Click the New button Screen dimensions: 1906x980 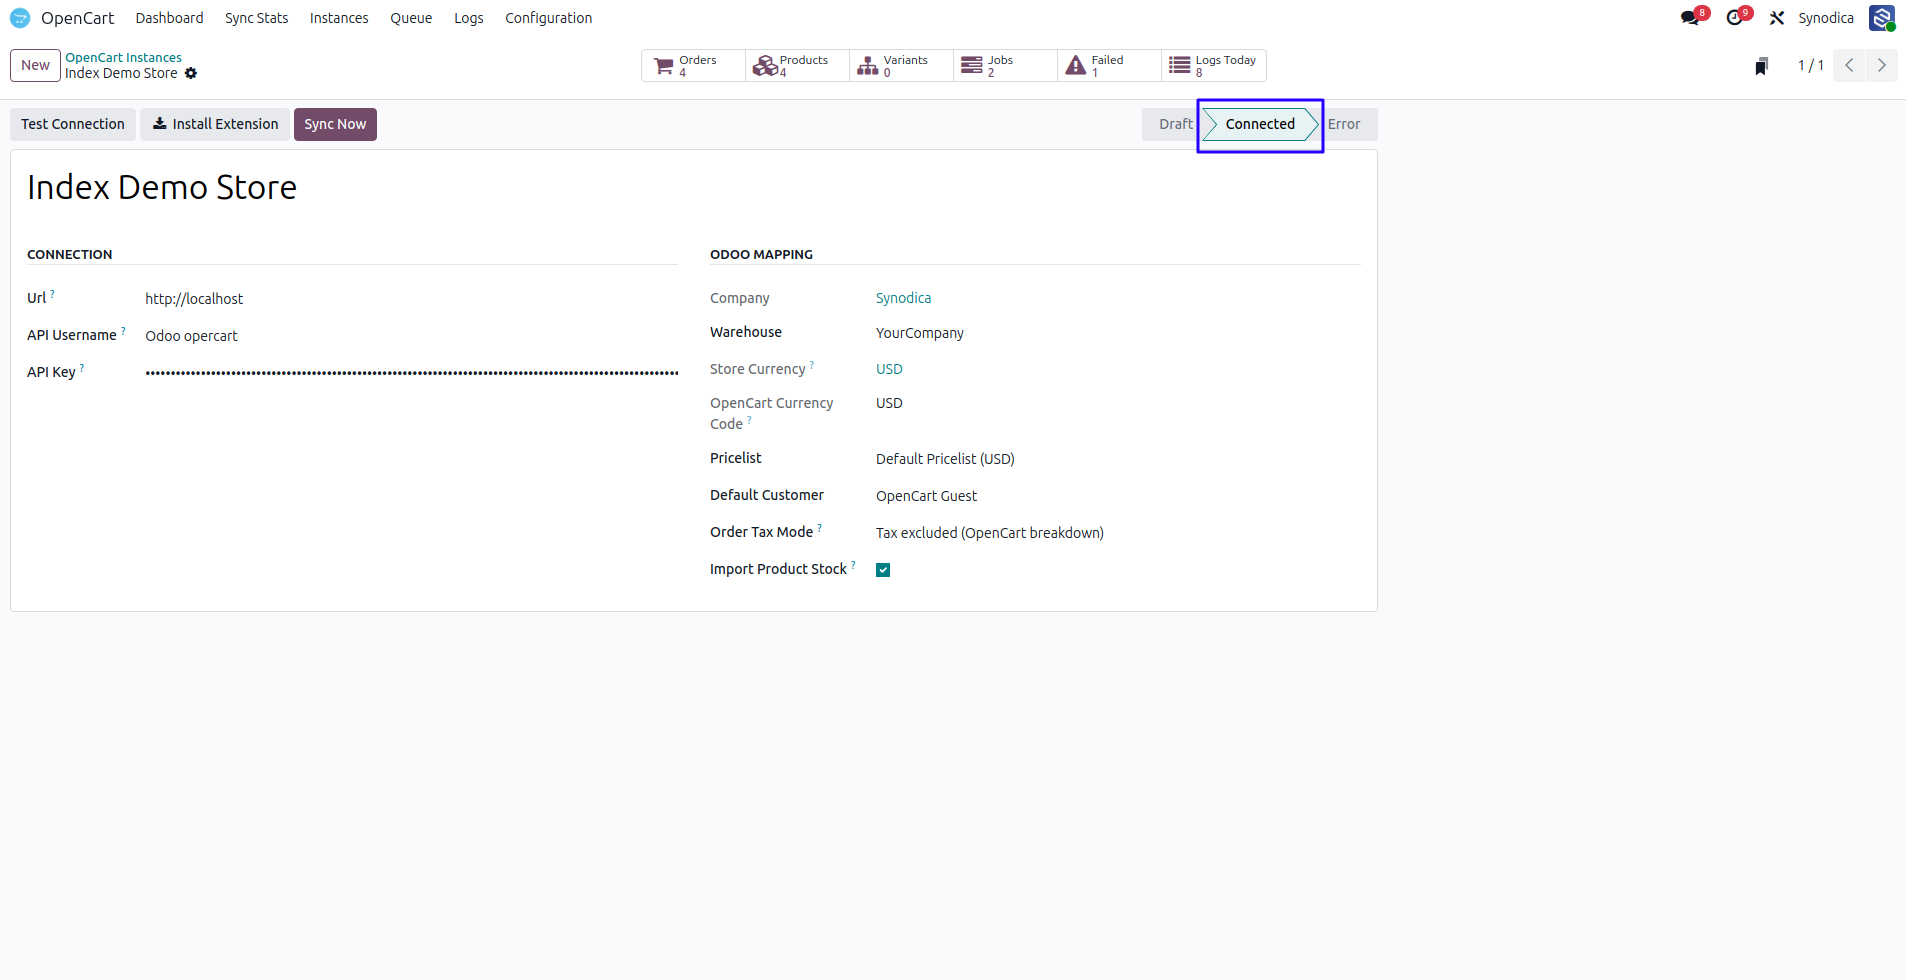point(35,65)
